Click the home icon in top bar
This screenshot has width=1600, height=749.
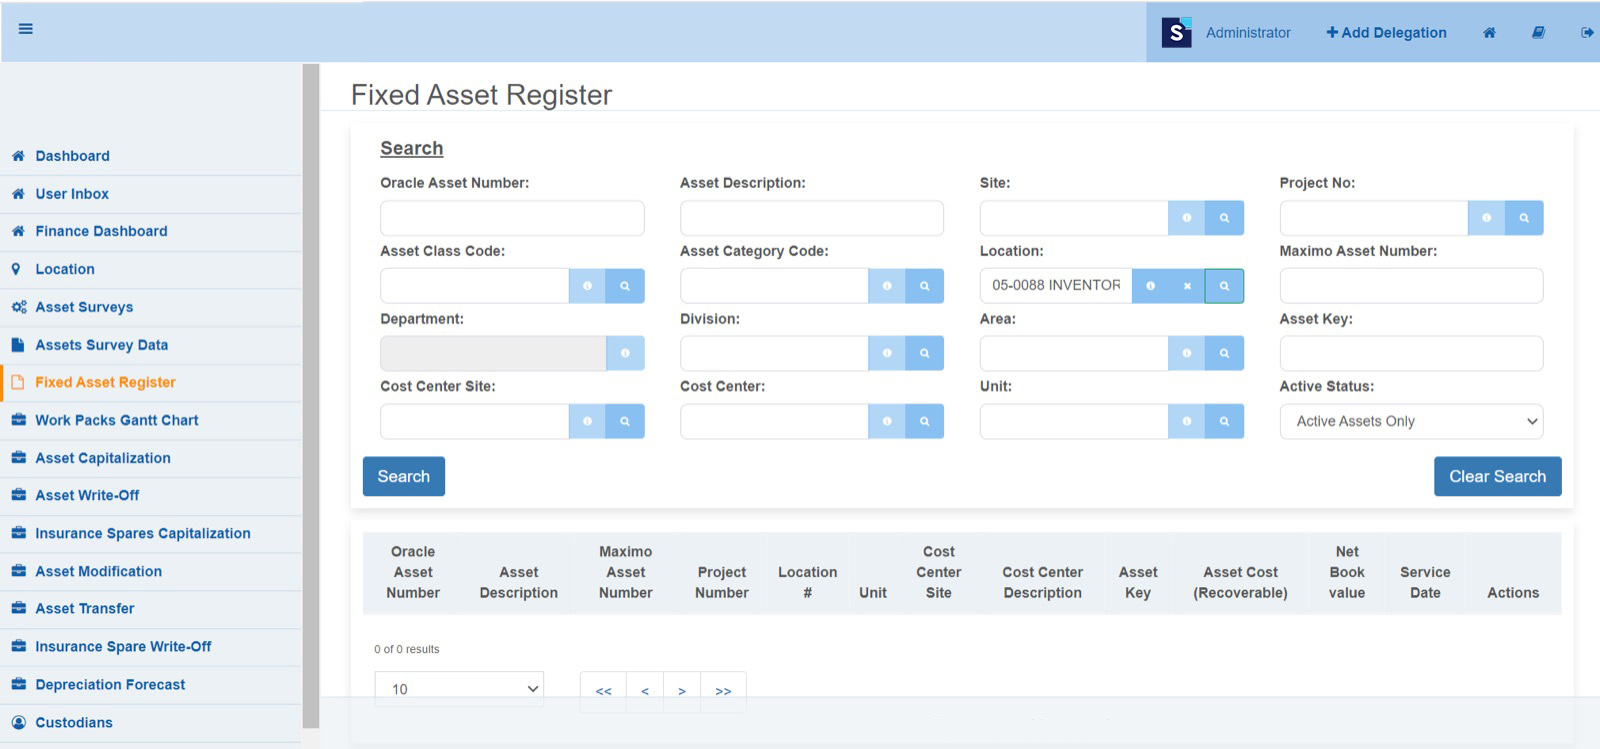click(1489, 33)
